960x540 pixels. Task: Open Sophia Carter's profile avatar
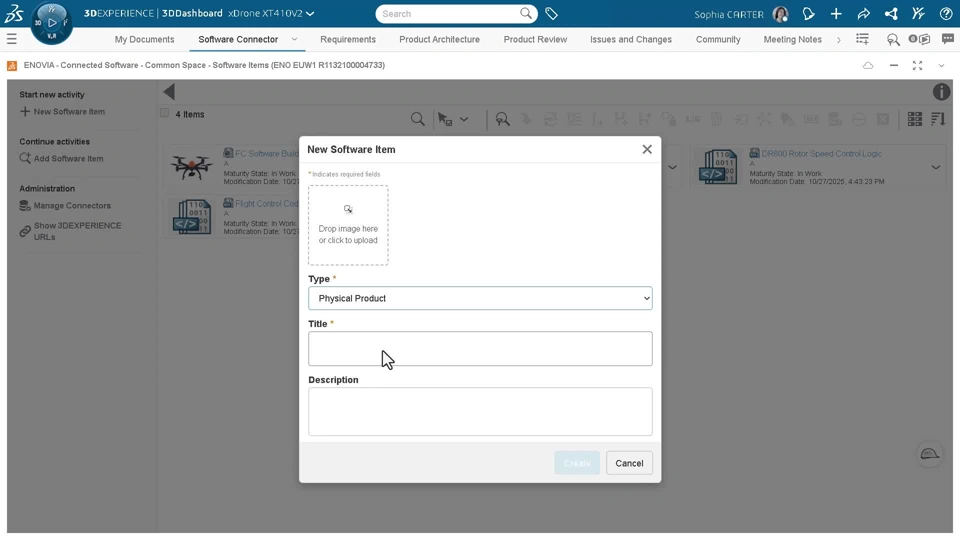(x=780, y=14)
